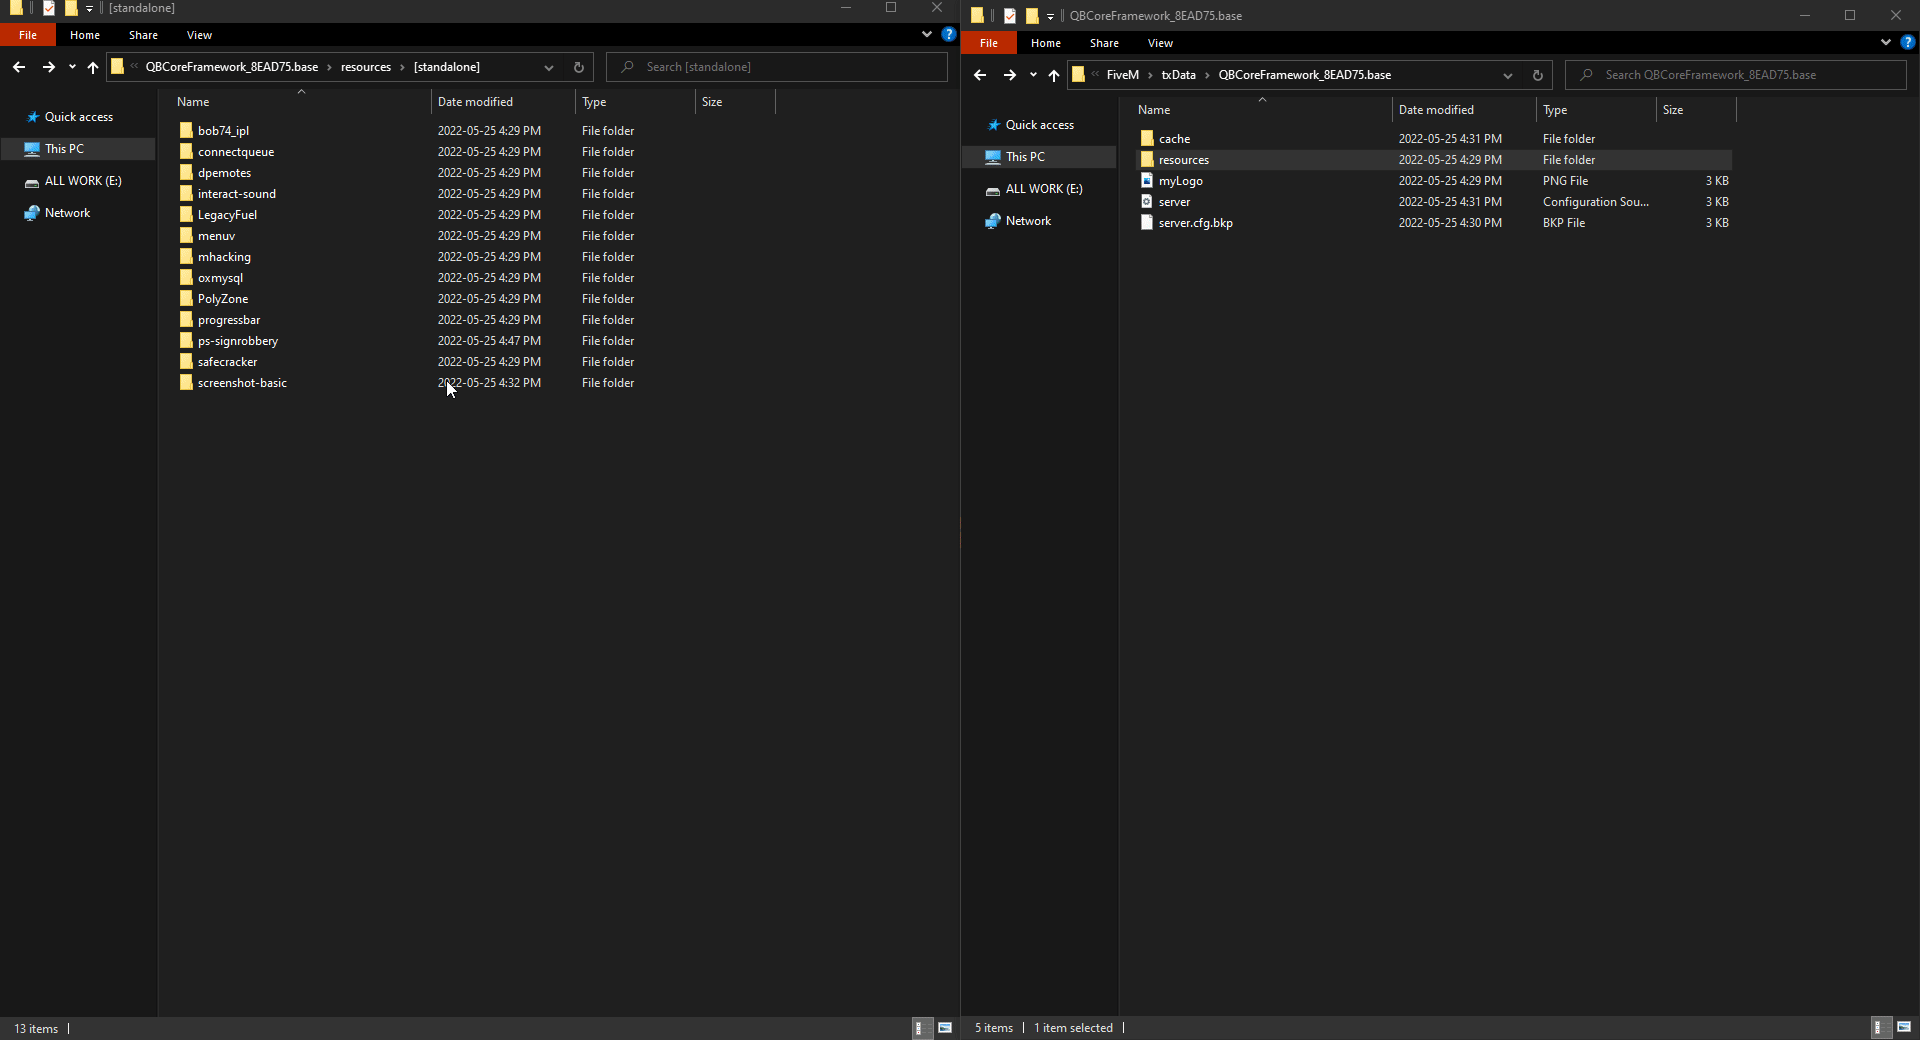Go back in the [standalone] window

pyautogui.click(x=19, y=67)
